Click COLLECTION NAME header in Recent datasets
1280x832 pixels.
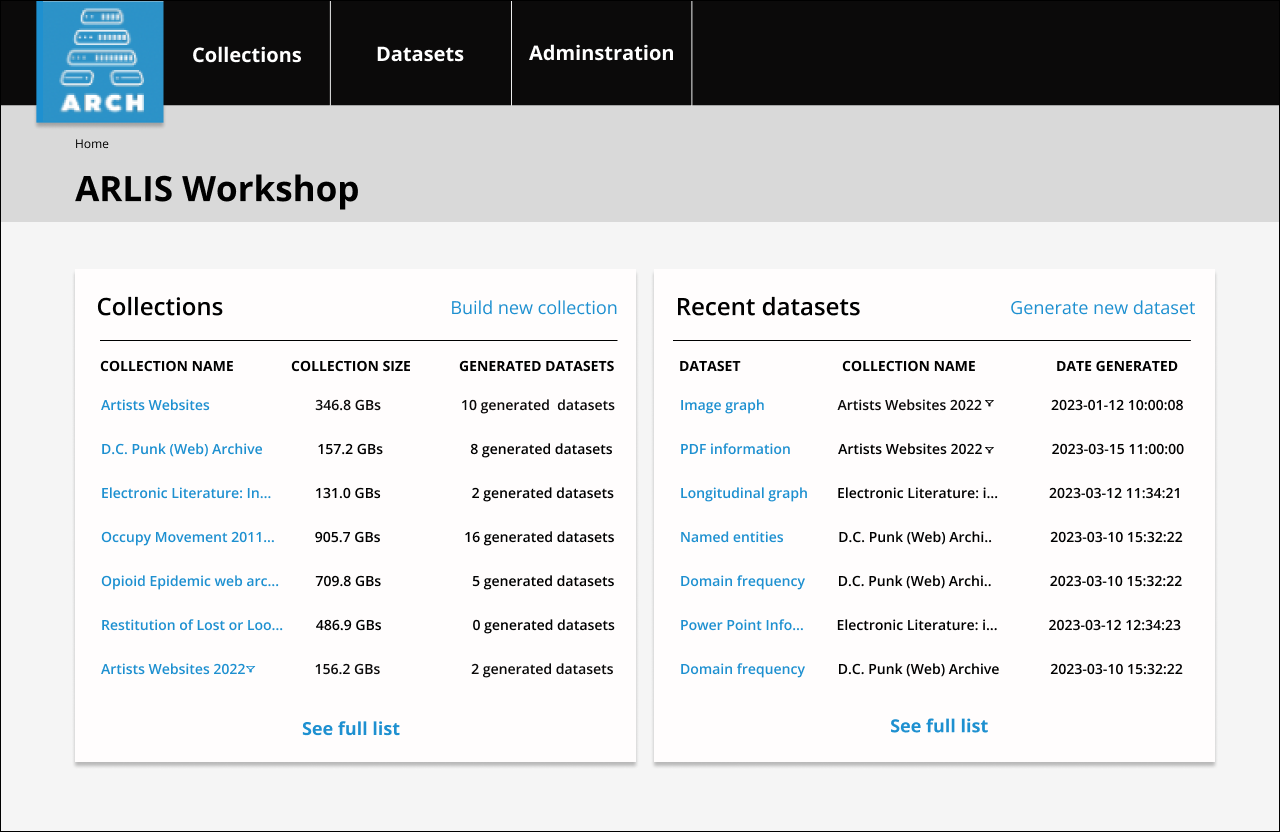(x=909, y=366)
